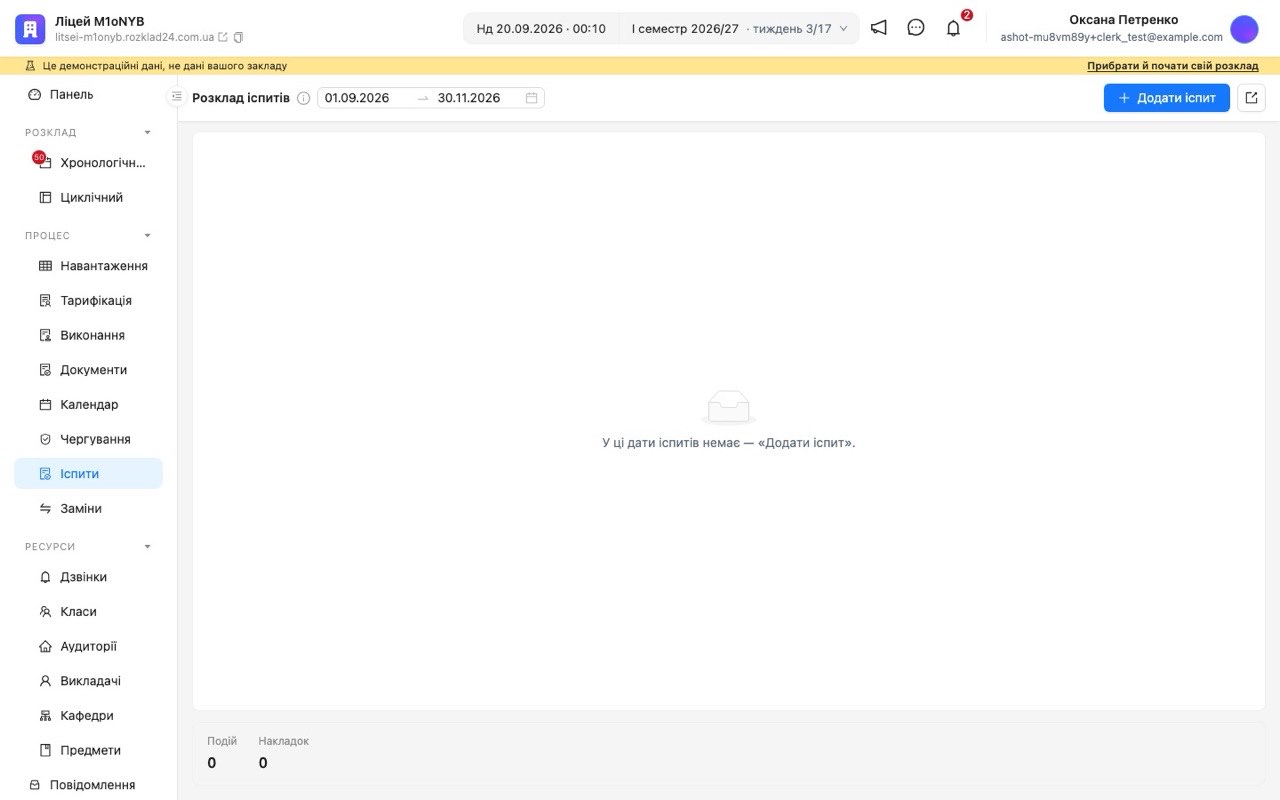The width and height of the screenshot is (1280, 800).
Task: Click the date Нд 20.09.2026 · 00:10
Action: (x=541, y=28)
